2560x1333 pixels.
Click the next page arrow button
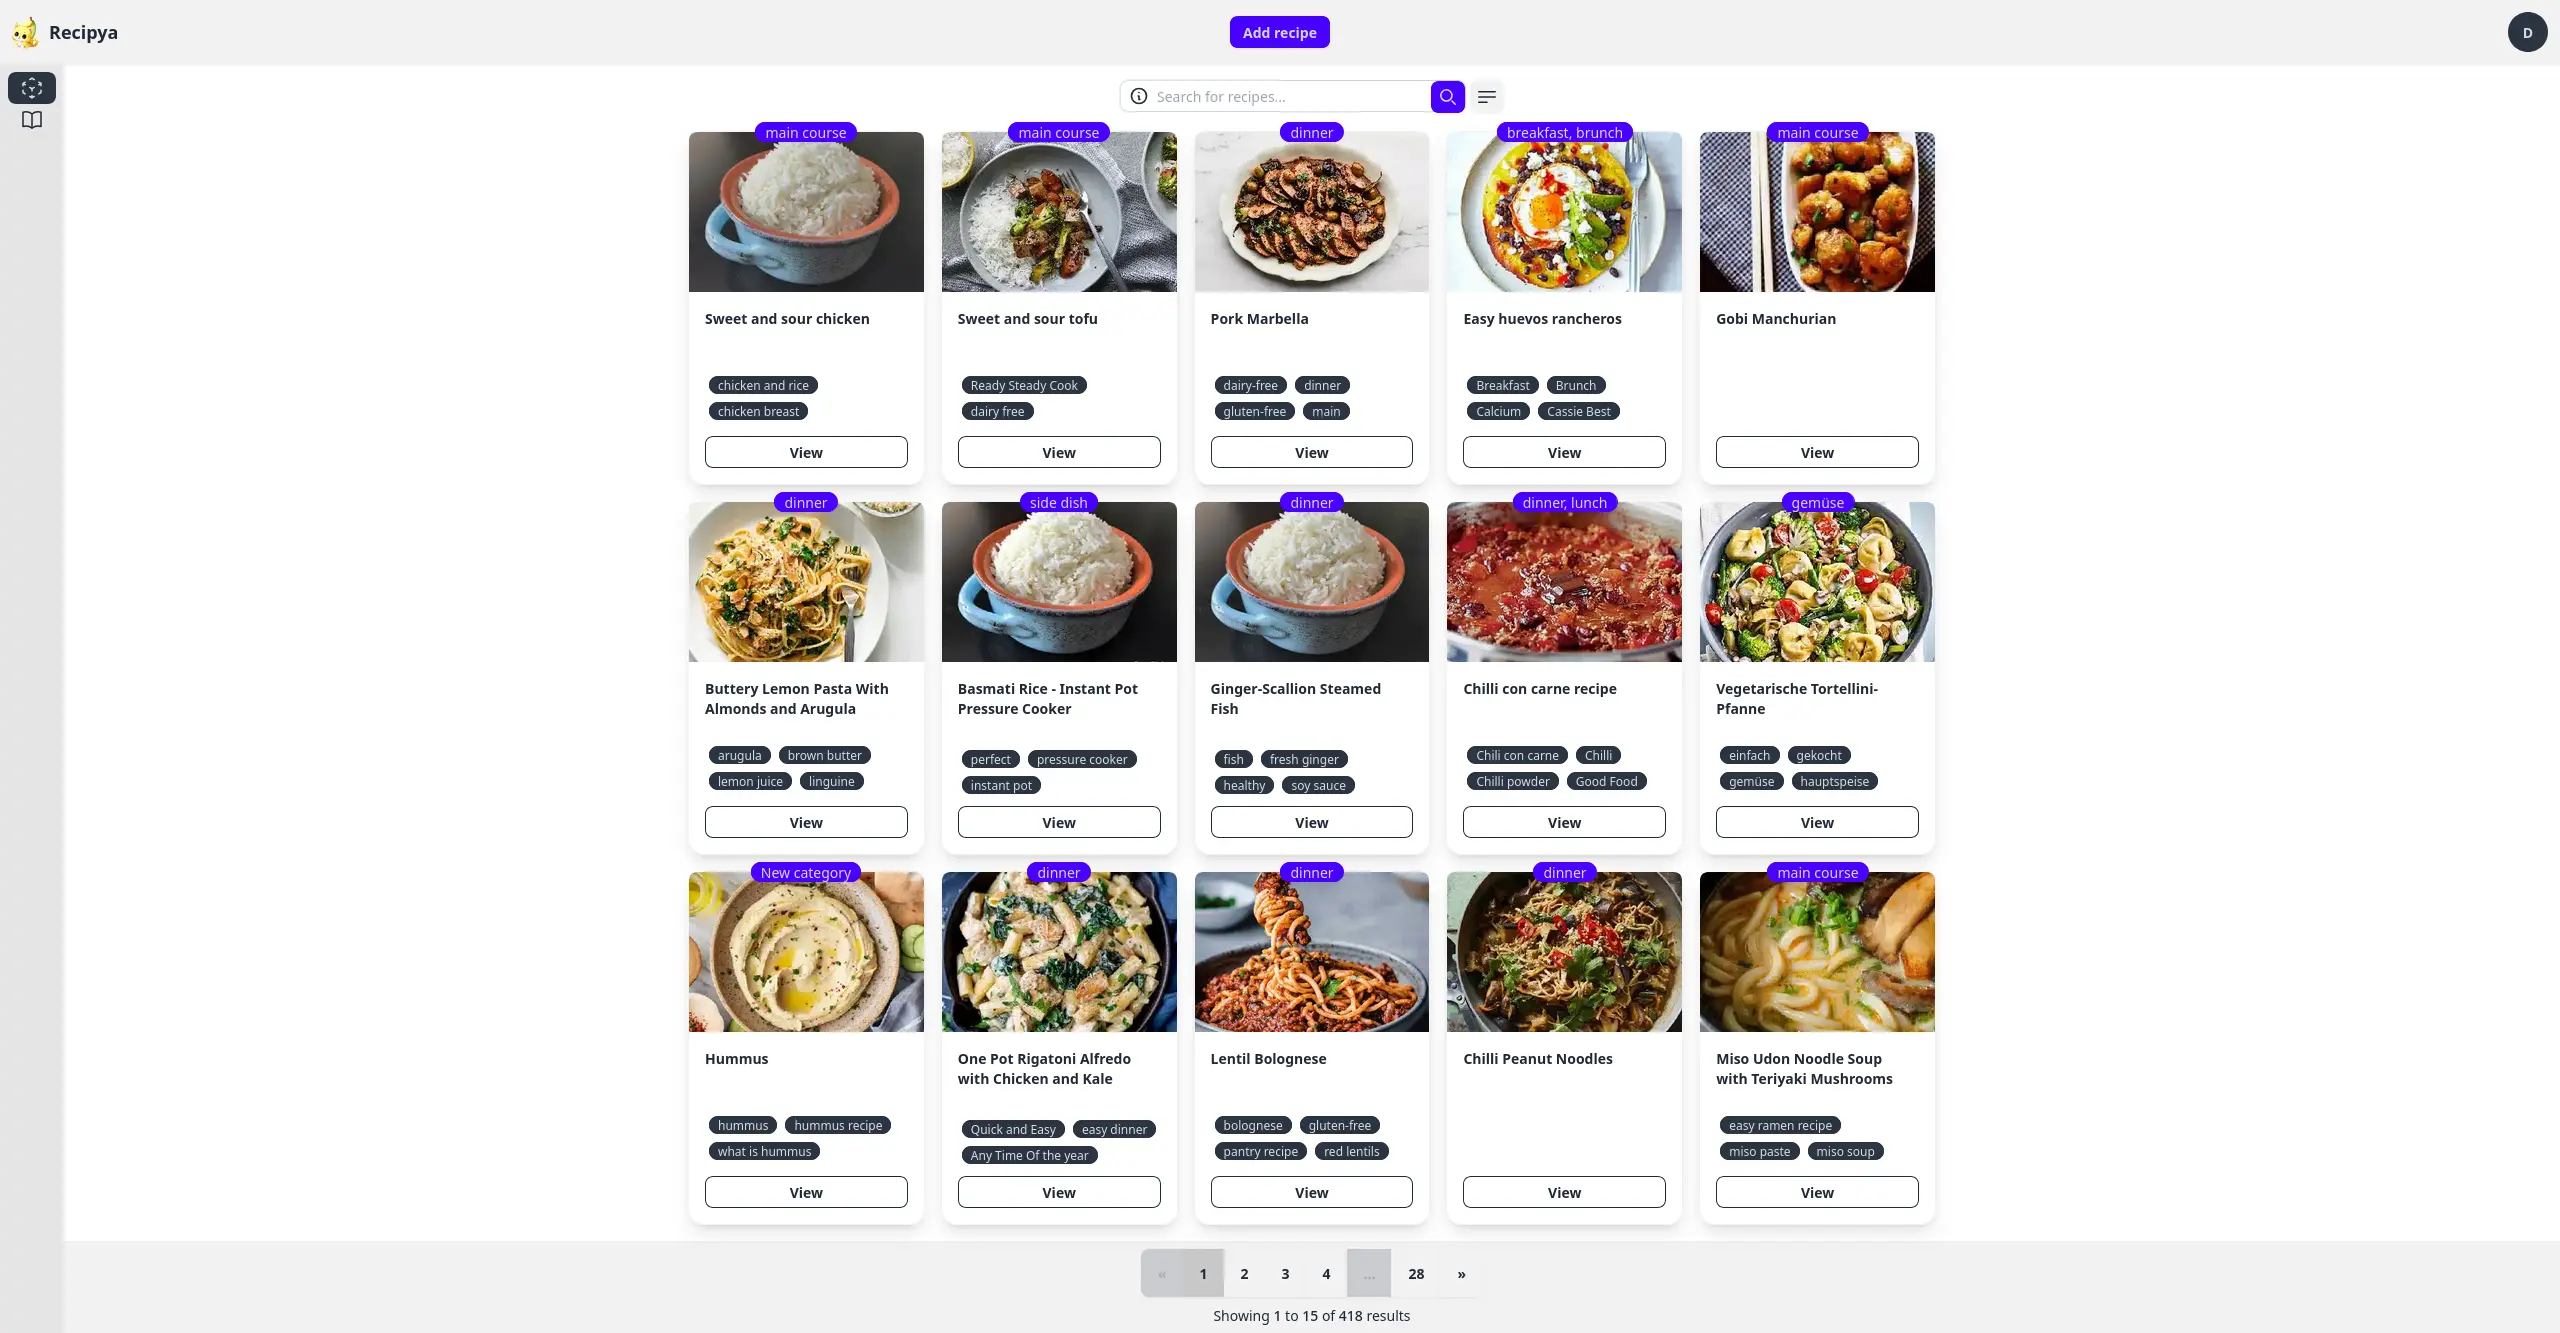(x=1461, y=1272)
